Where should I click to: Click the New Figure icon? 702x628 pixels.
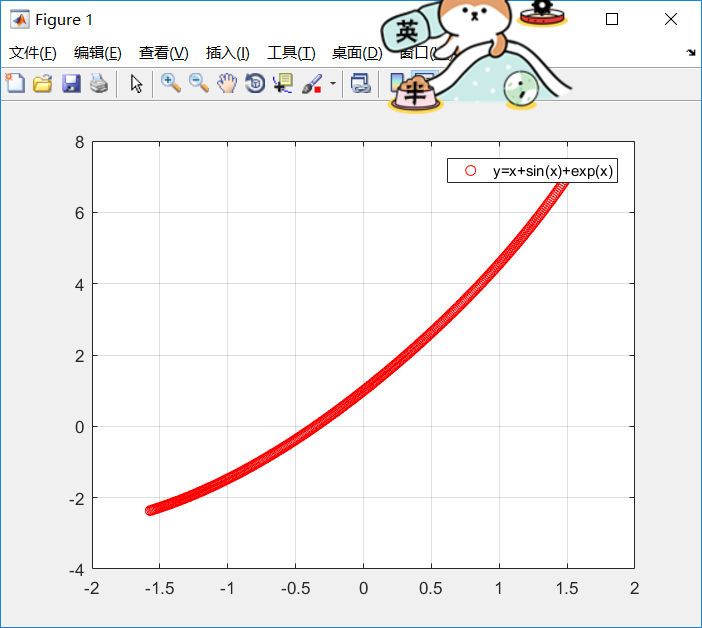[15, 84]
